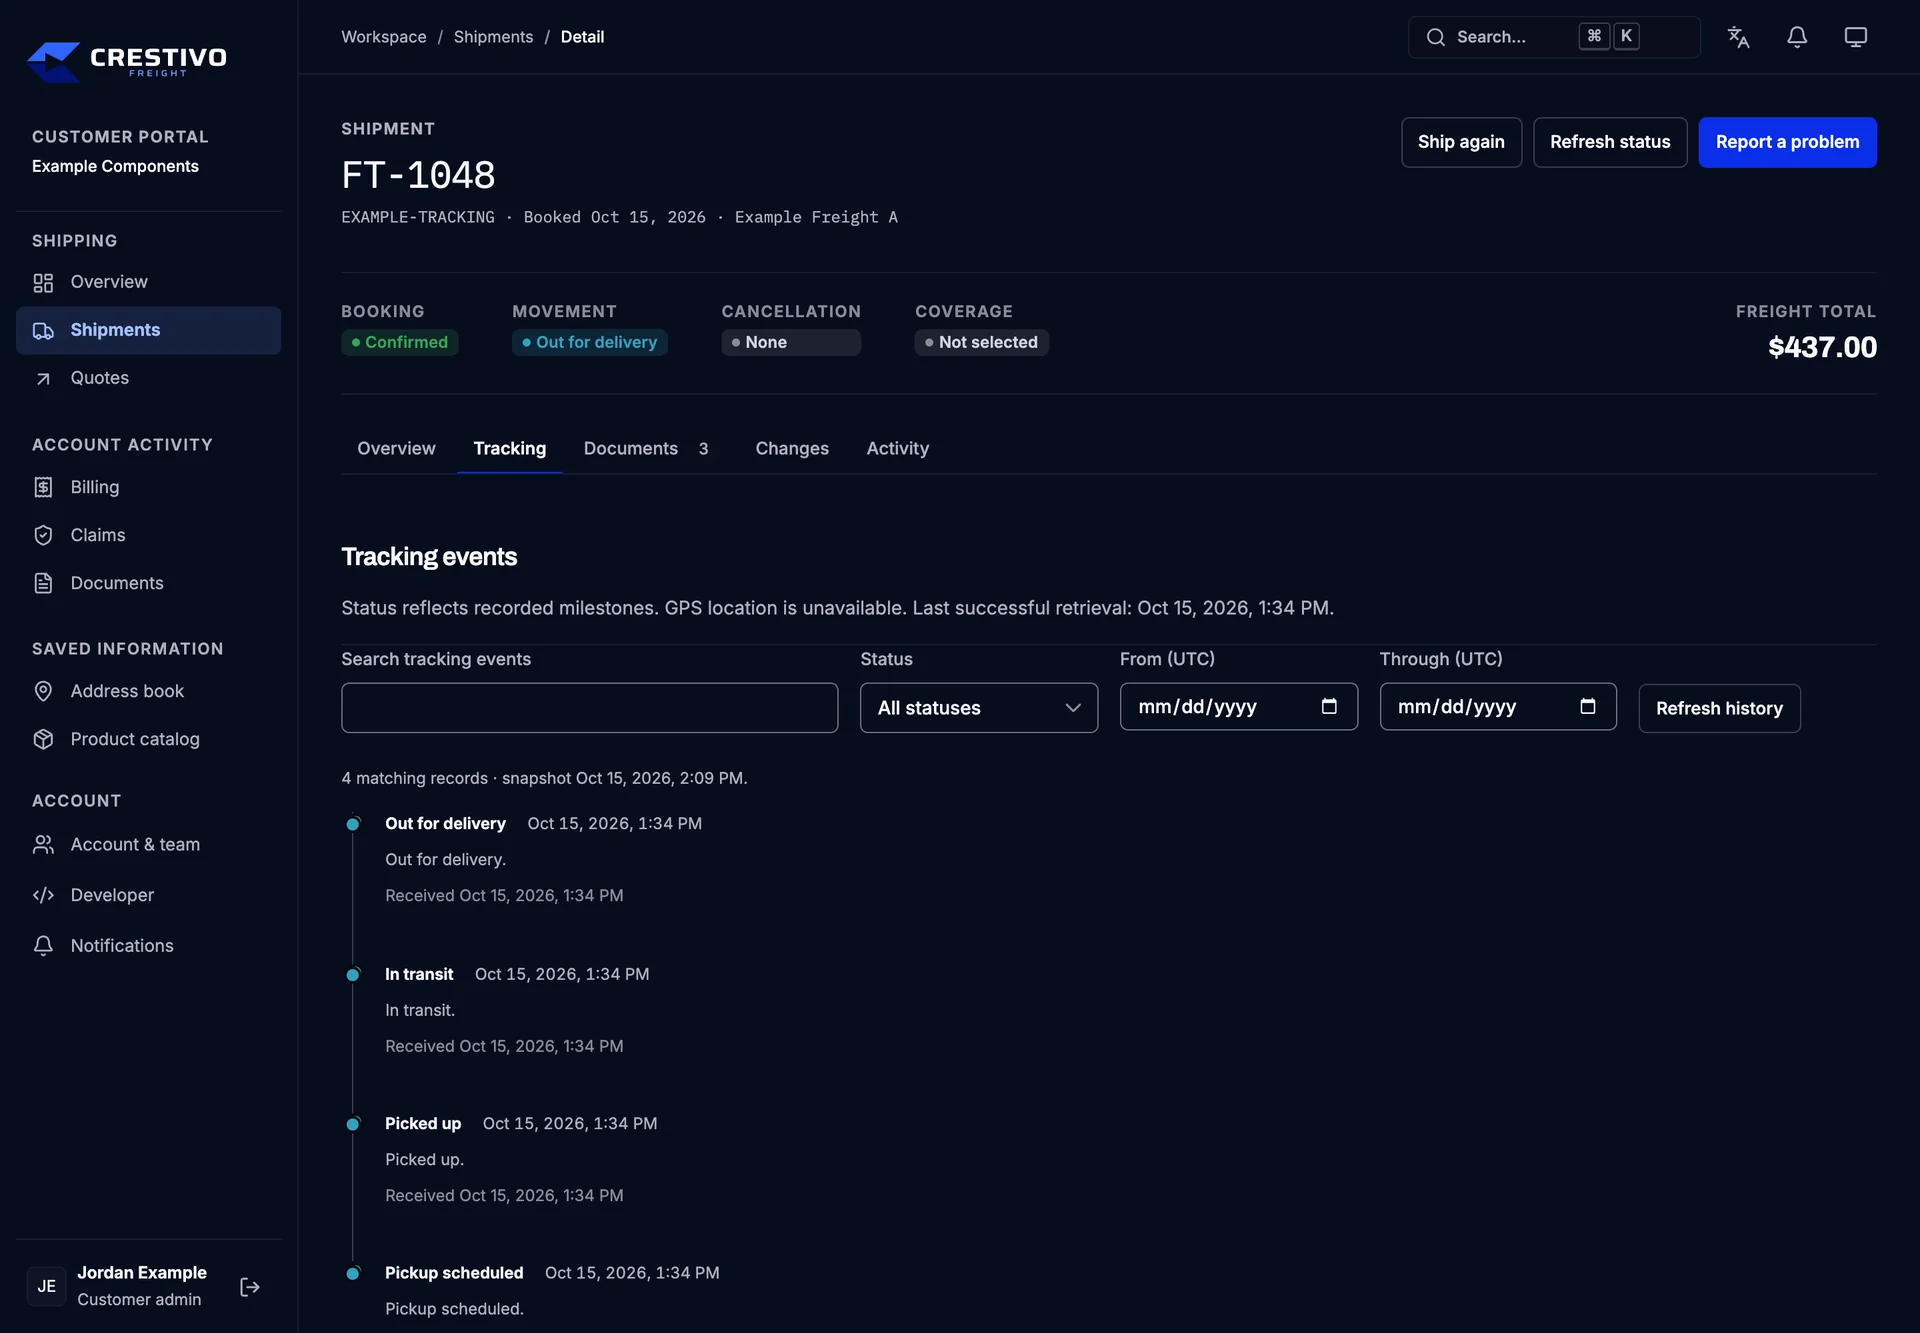Click the Developer code icon
Image resolution: width=1920 pixels, height=1333 pixels.
[43, 895]
